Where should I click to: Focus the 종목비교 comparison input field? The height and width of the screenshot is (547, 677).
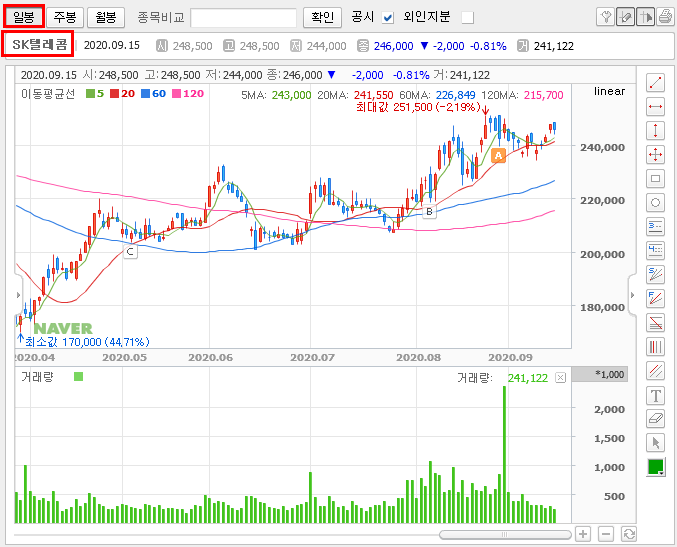[x=244, y=18]
